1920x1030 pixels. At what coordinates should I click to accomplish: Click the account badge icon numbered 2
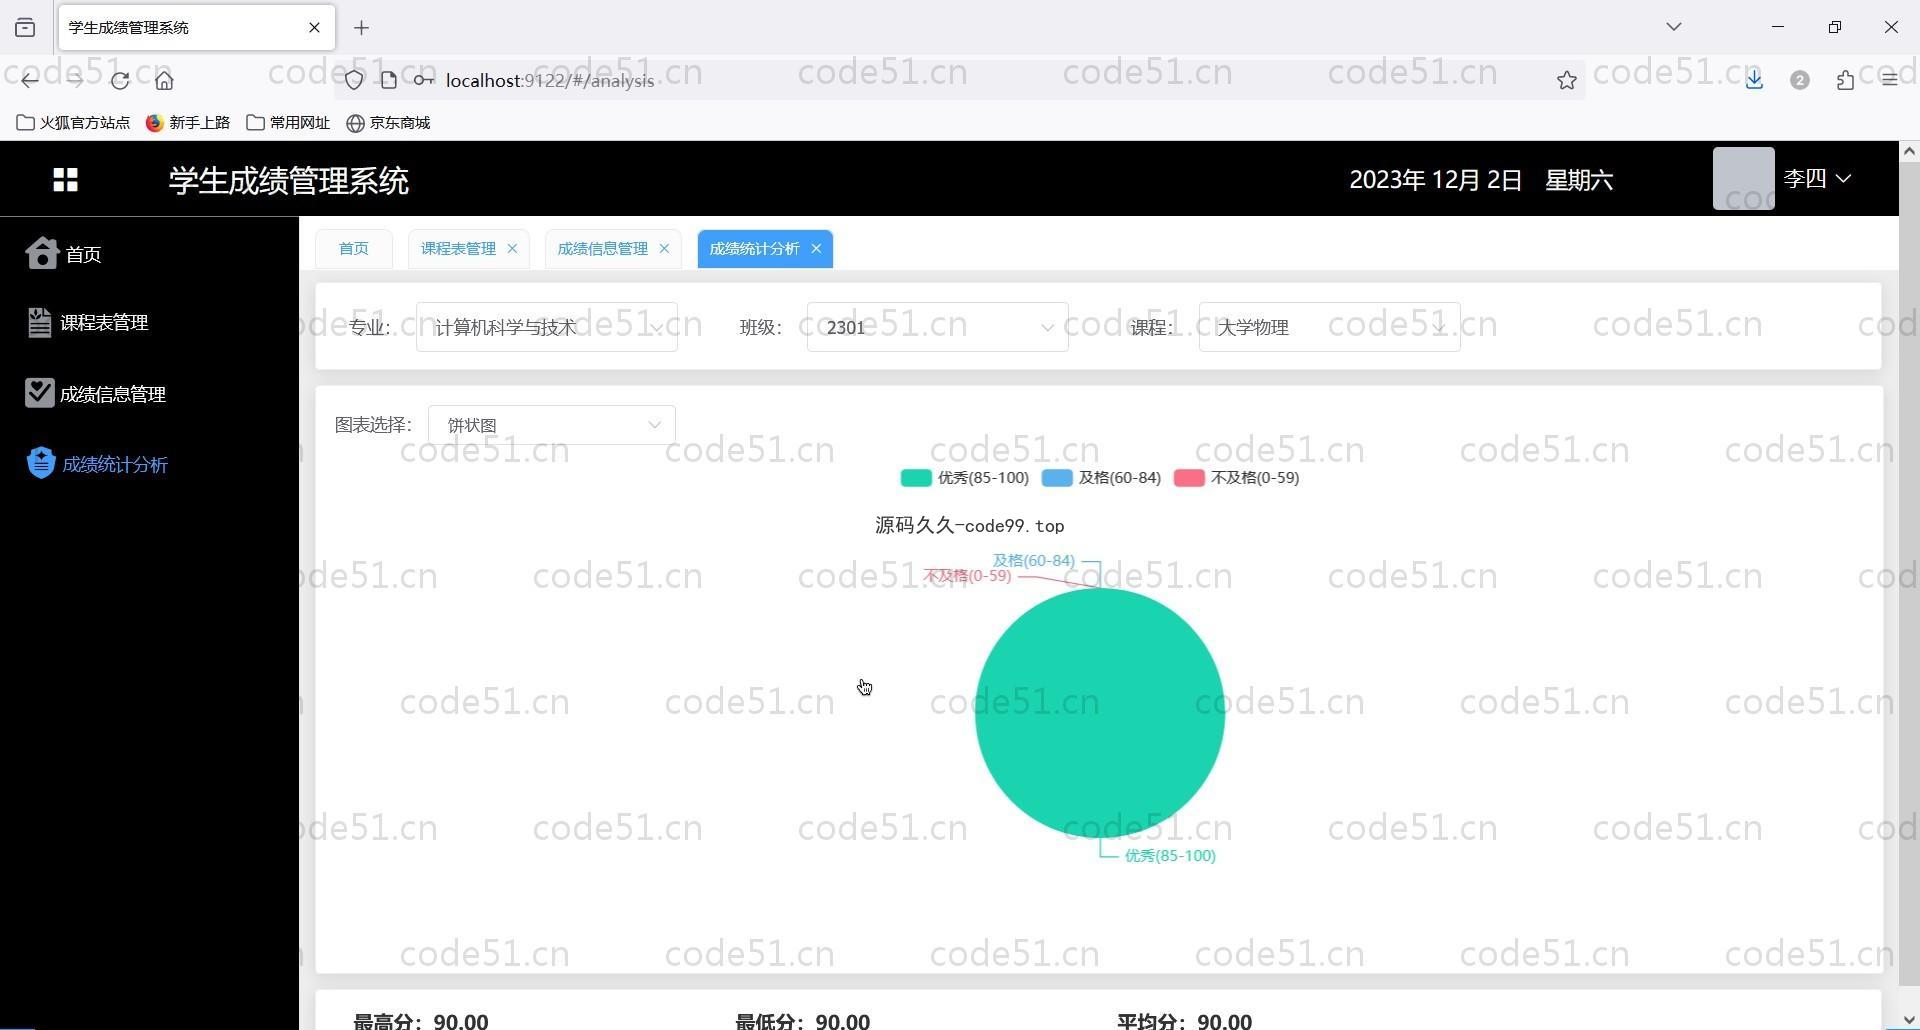point(1800,80)
